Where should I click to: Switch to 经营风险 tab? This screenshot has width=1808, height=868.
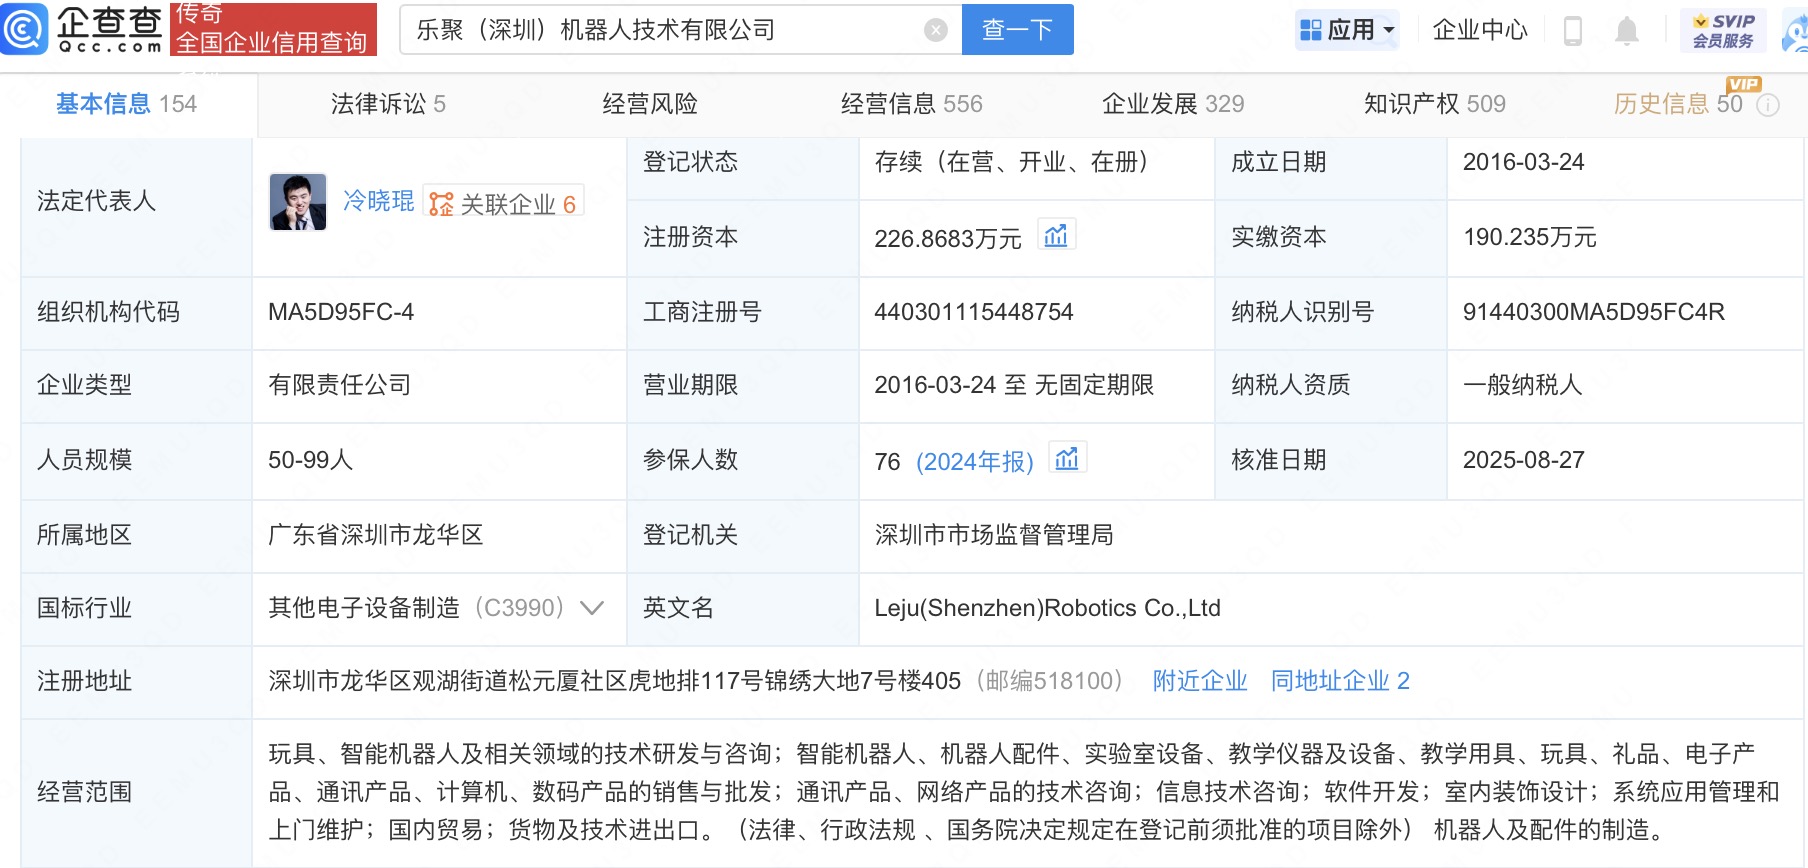[650, 104]
